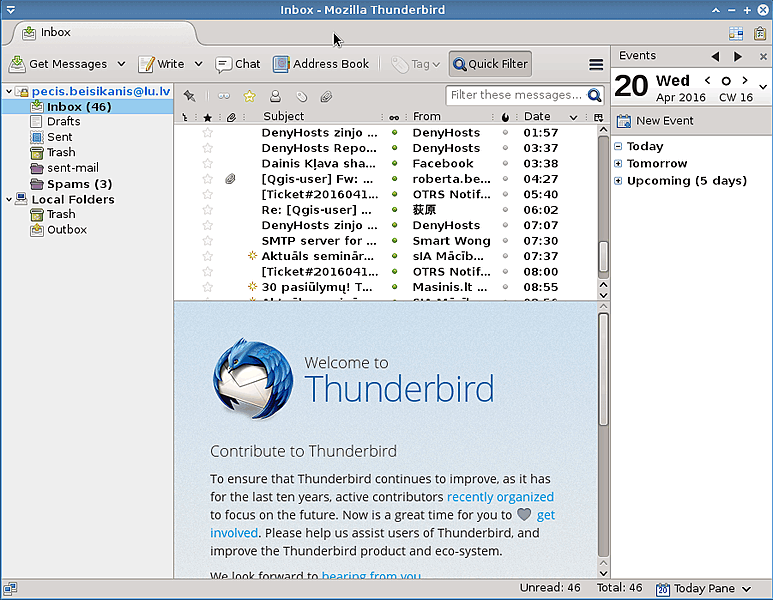Toggle the contacts-only quick filter
The height and width of the screenshot is (600, 773).
[x=275, y=96]
